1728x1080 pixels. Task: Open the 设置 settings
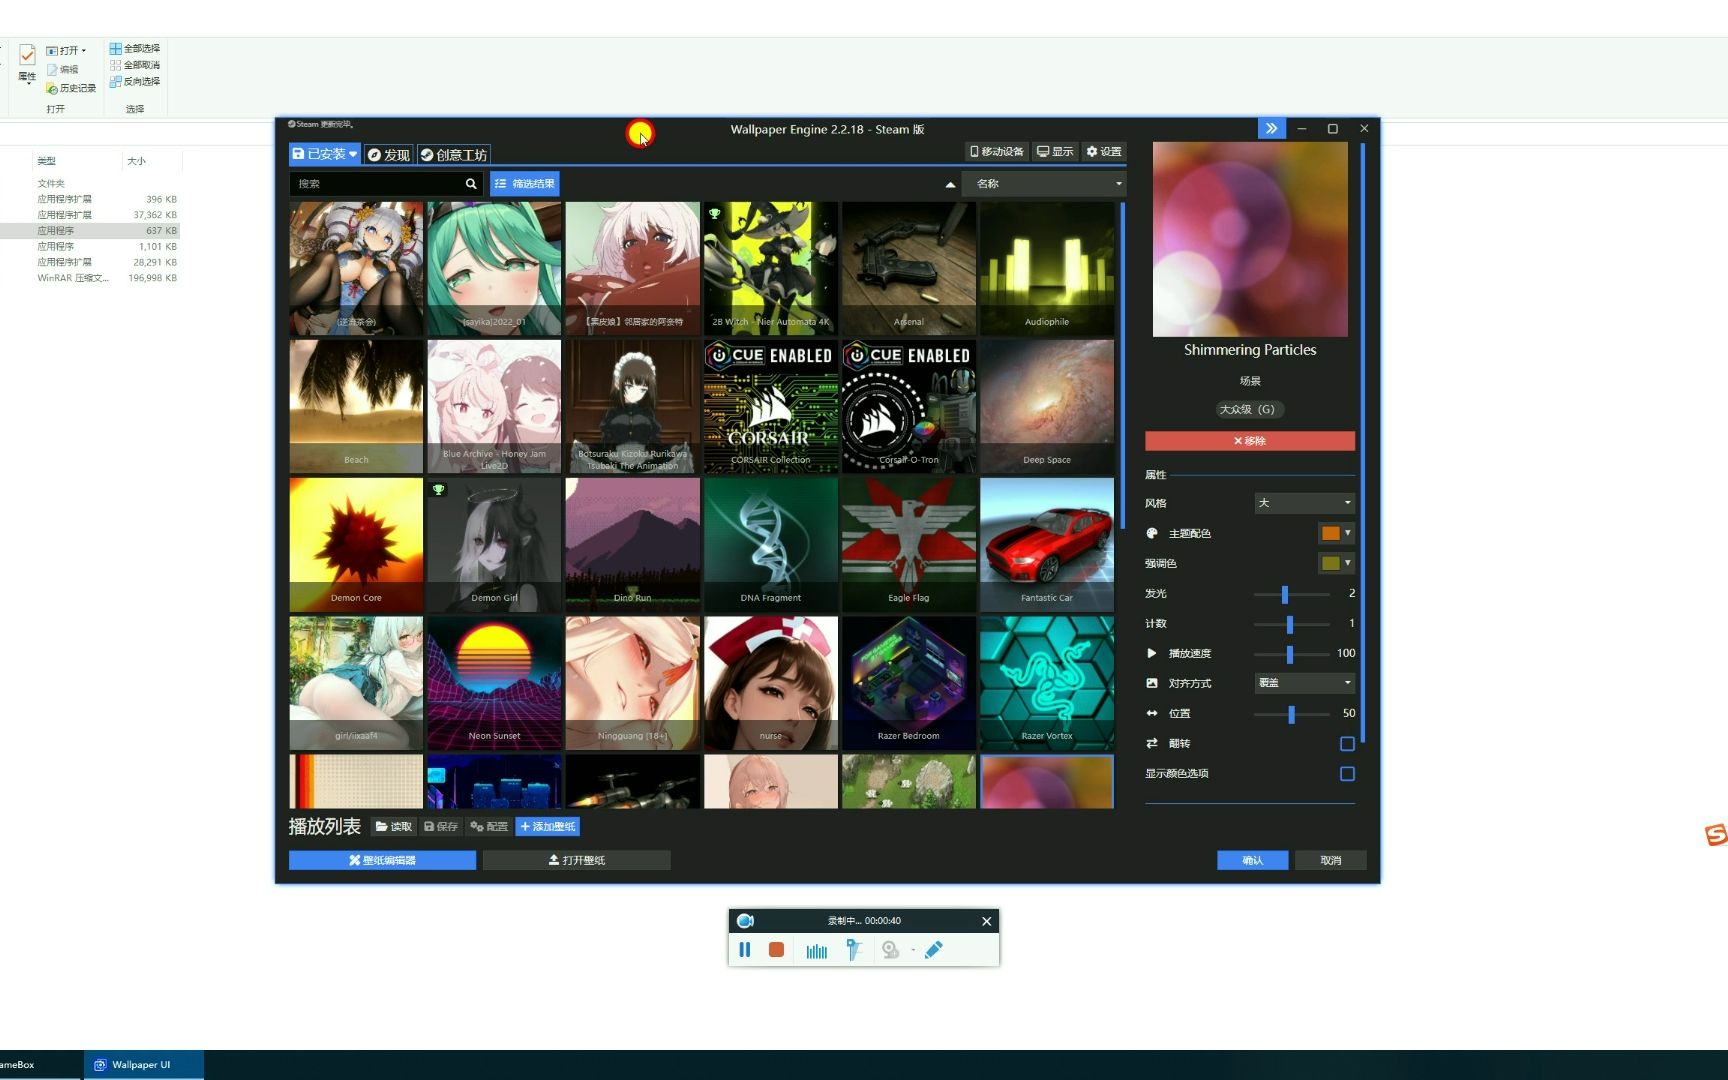(x=1104, y=152)
